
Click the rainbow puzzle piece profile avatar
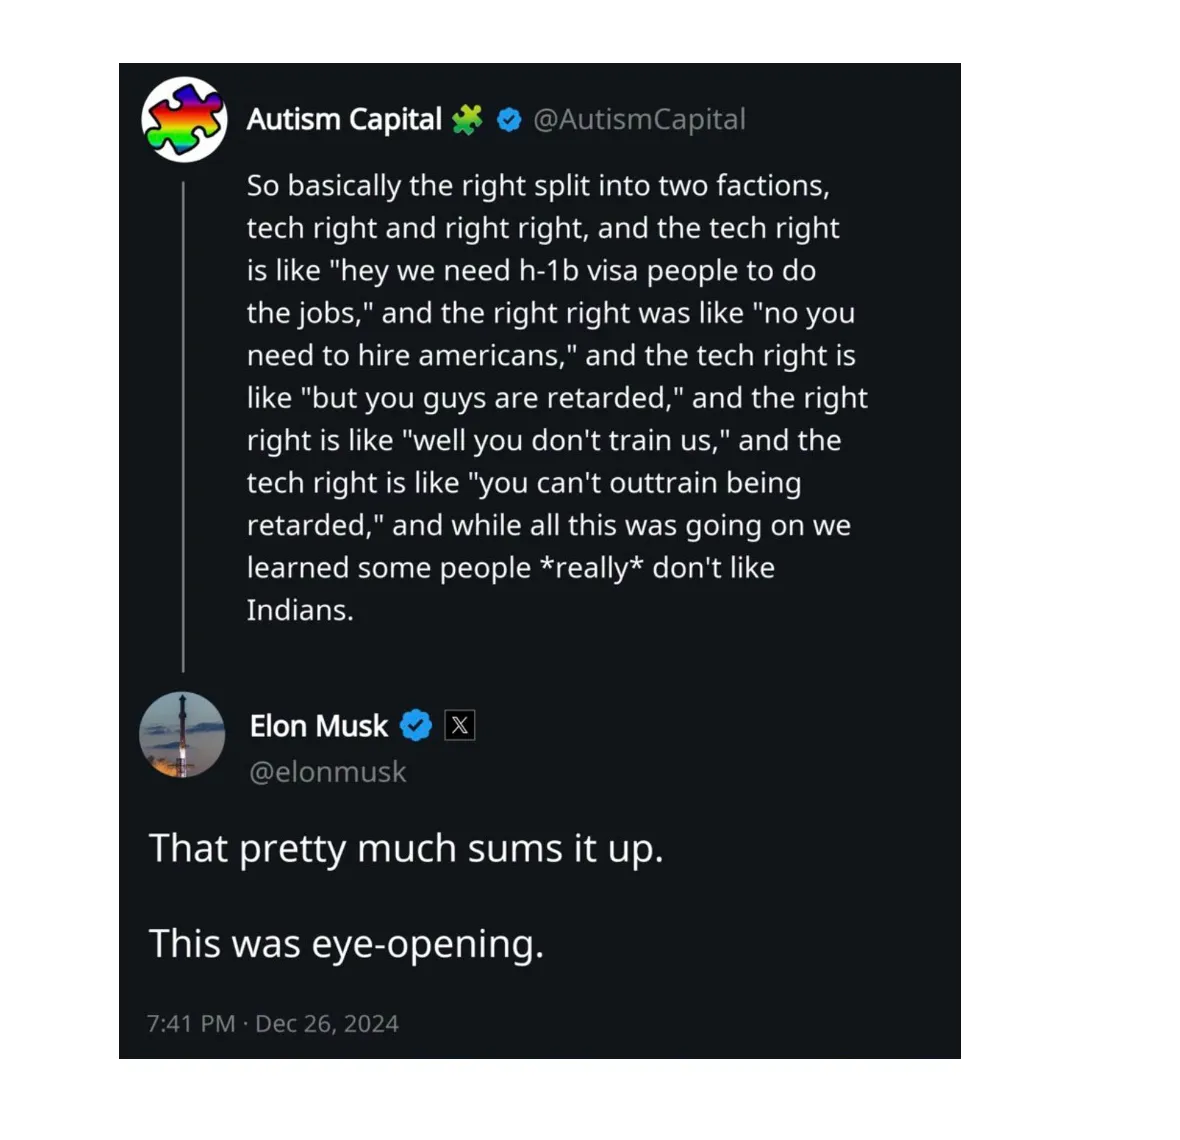[x=184, y=119]
